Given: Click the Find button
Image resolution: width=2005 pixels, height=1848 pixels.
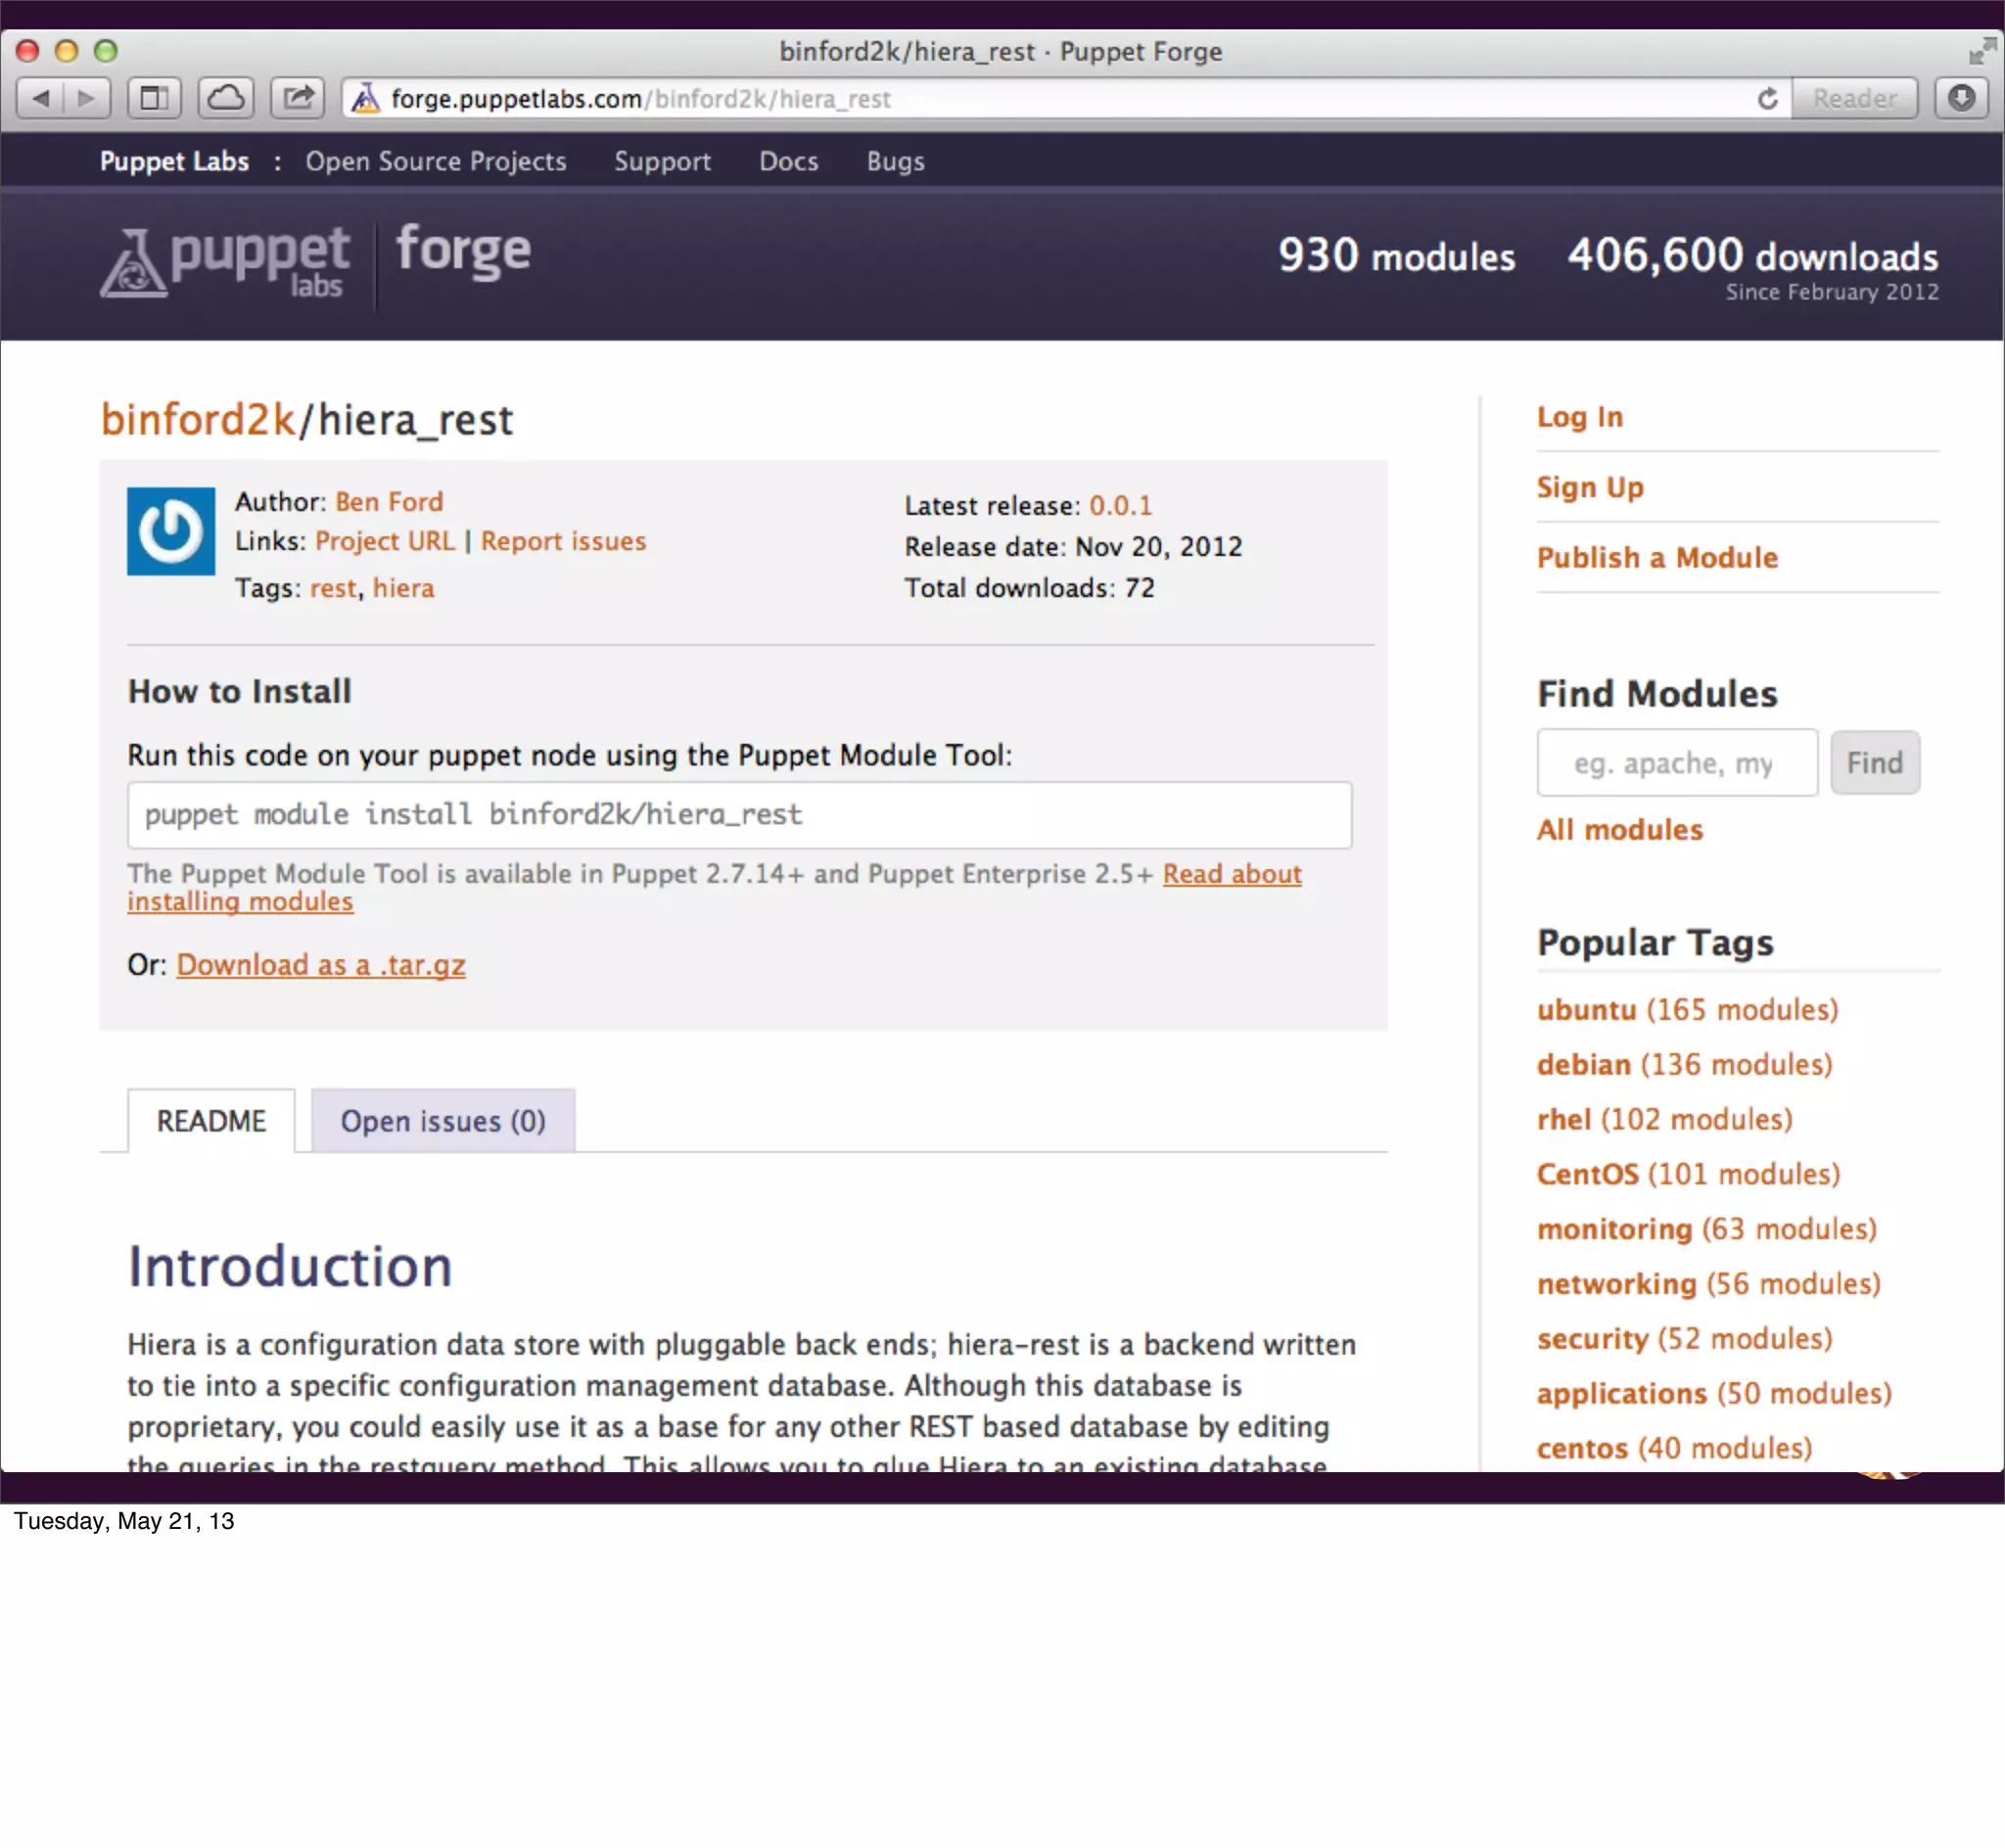Looking at the screenshot, I should [x=1874, y=763].
